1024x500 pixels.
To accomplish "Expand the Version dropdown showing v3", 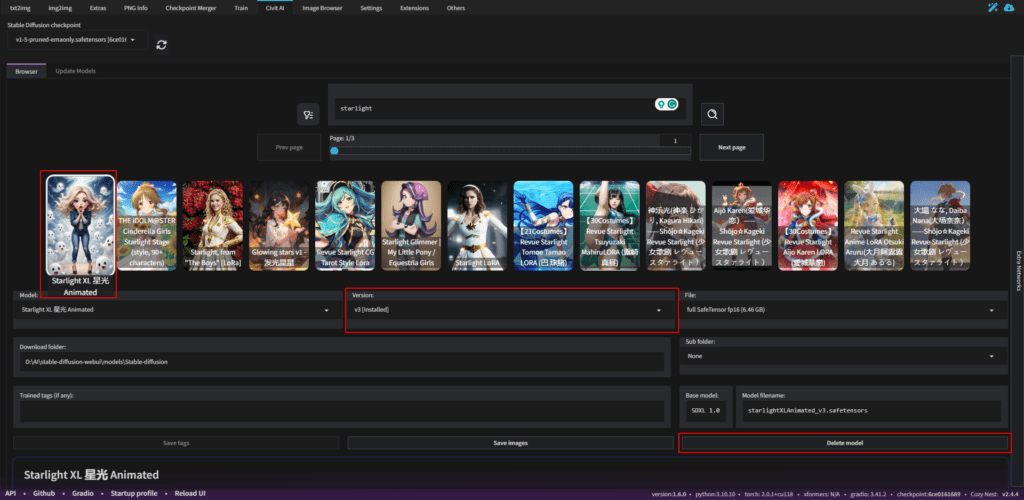I will [510, 310].
